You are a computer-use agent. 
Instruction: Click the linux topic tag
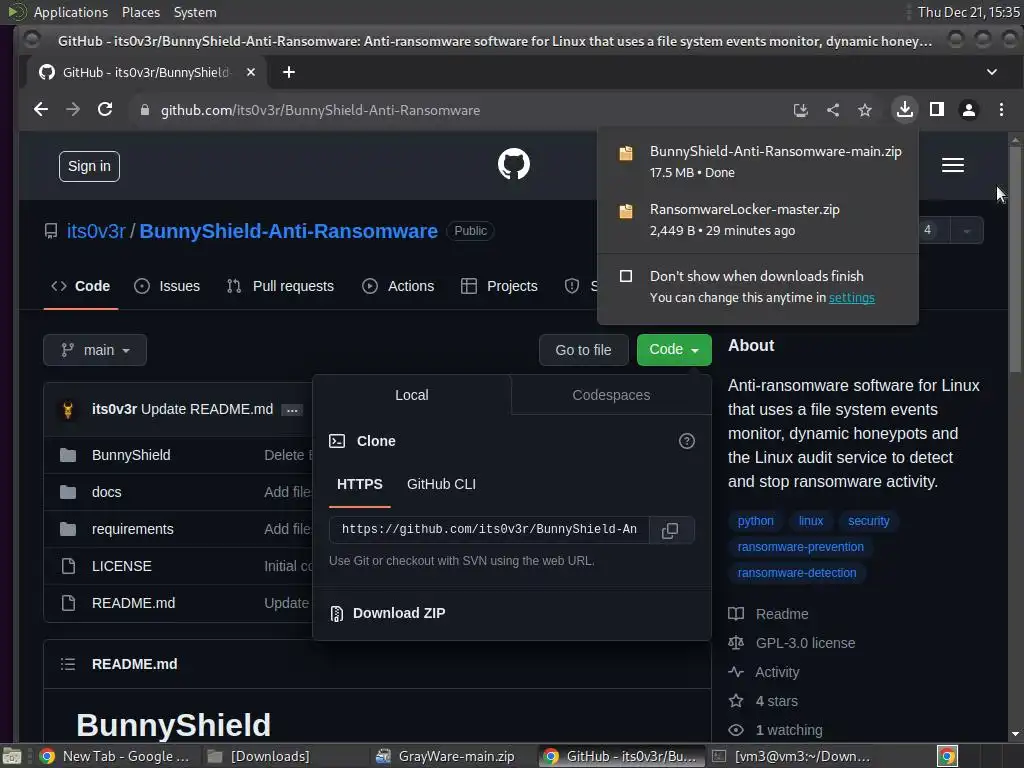coord(810,521)
